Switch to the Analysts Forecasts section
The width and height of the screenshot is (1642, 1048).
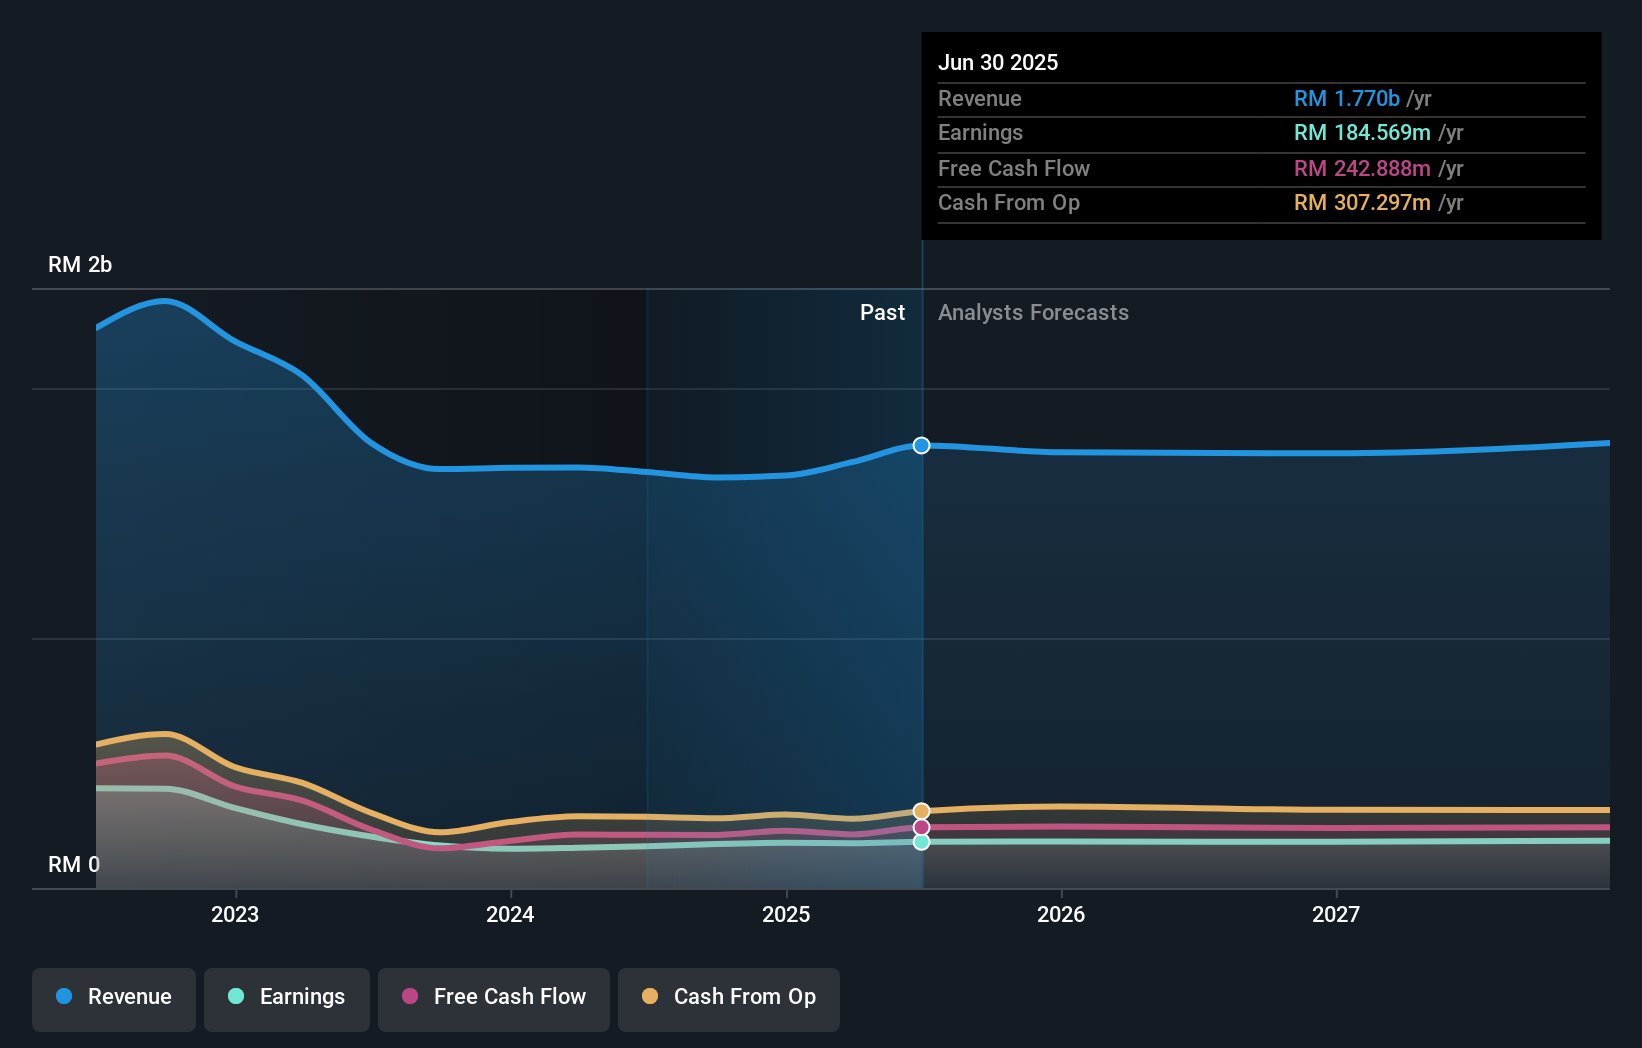coord(1033,312)
